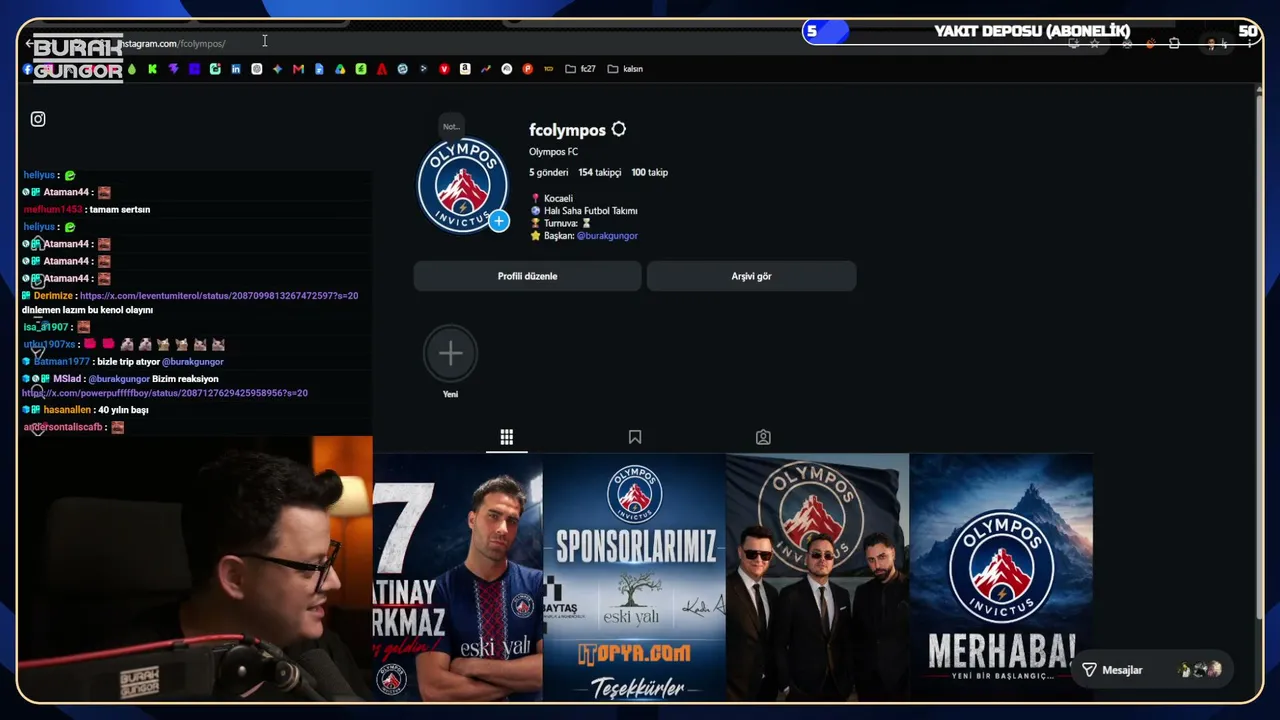Open MSlad's x.com powerpufffffboy chat link

point(165,393)
